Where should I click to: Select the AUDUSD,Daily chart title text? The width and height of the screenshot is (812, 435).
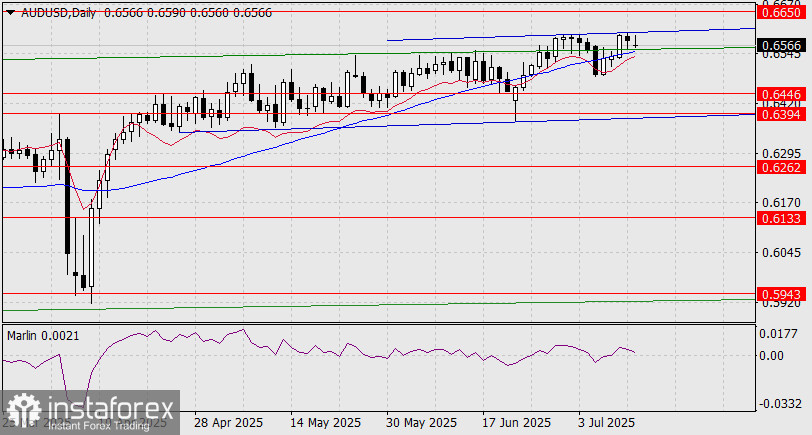tap(59, 13)
